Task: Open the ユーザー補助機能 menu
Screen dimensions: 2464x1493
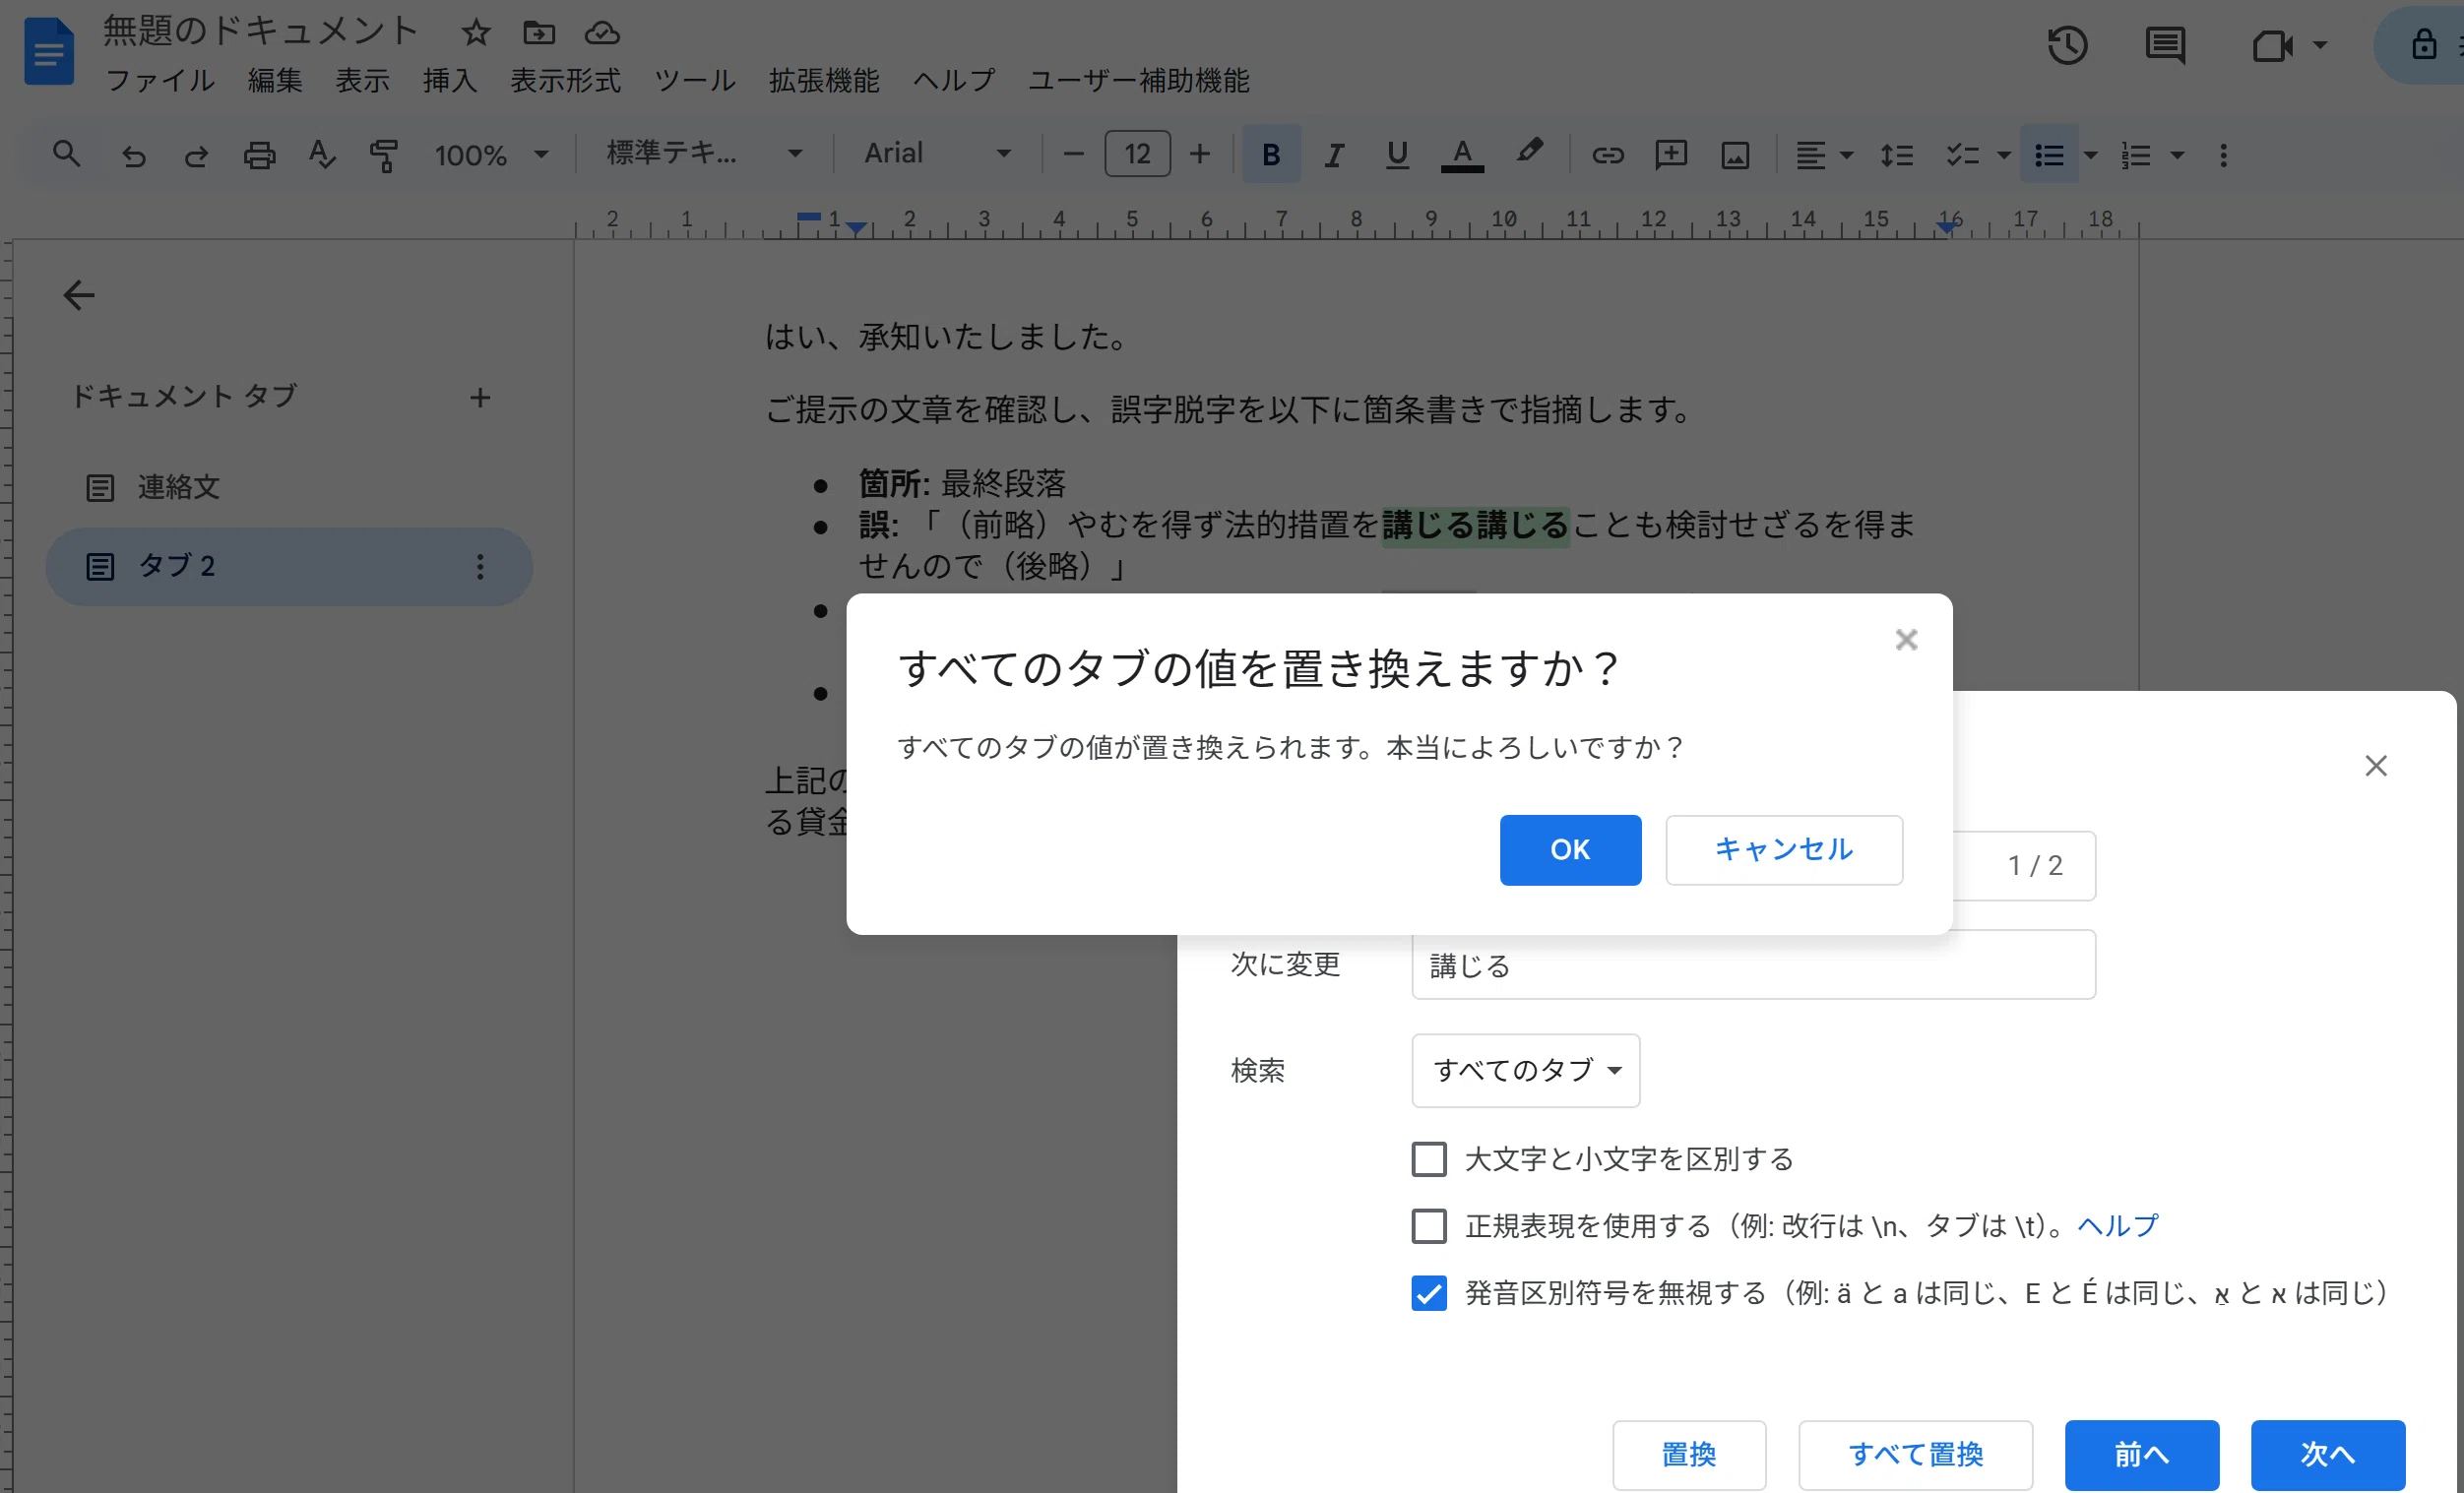Action: click(1139, 80)
